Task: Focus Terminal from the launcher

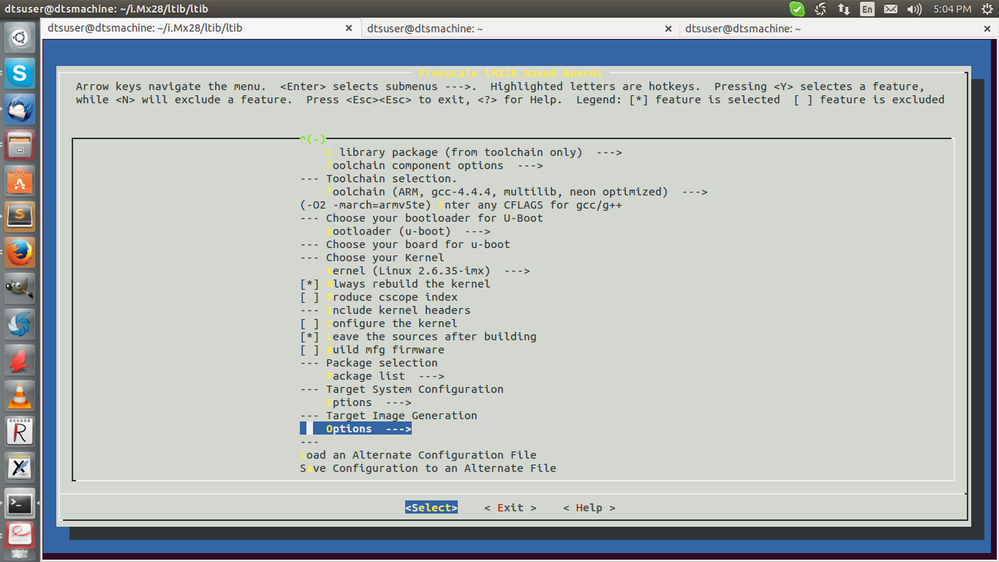Action: point(20,505)
